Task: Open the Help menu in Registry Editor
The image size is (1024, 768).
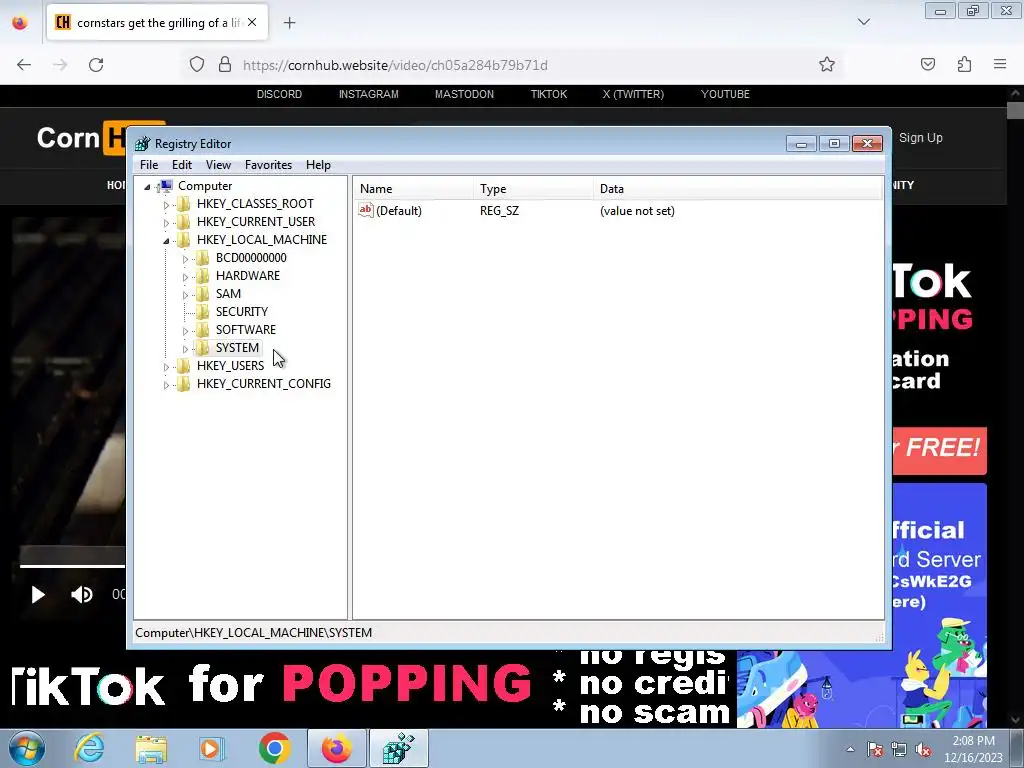Action: coord(318,165)
